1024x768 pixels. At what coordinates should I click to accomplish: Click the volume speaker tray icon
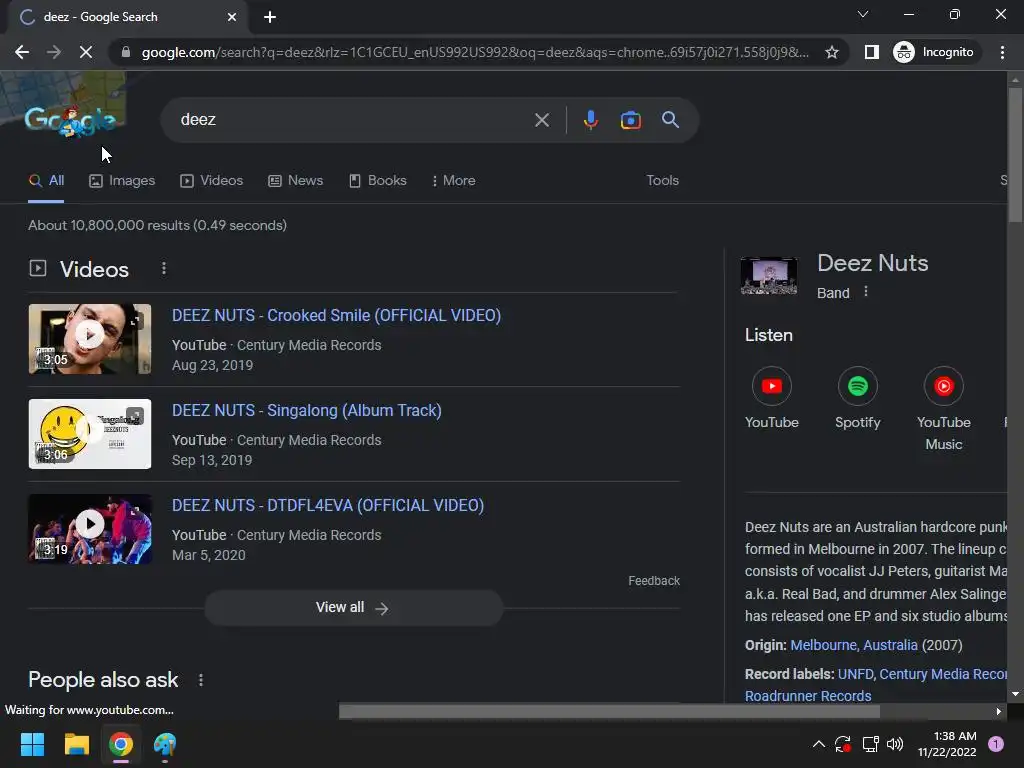pos(895,744)
